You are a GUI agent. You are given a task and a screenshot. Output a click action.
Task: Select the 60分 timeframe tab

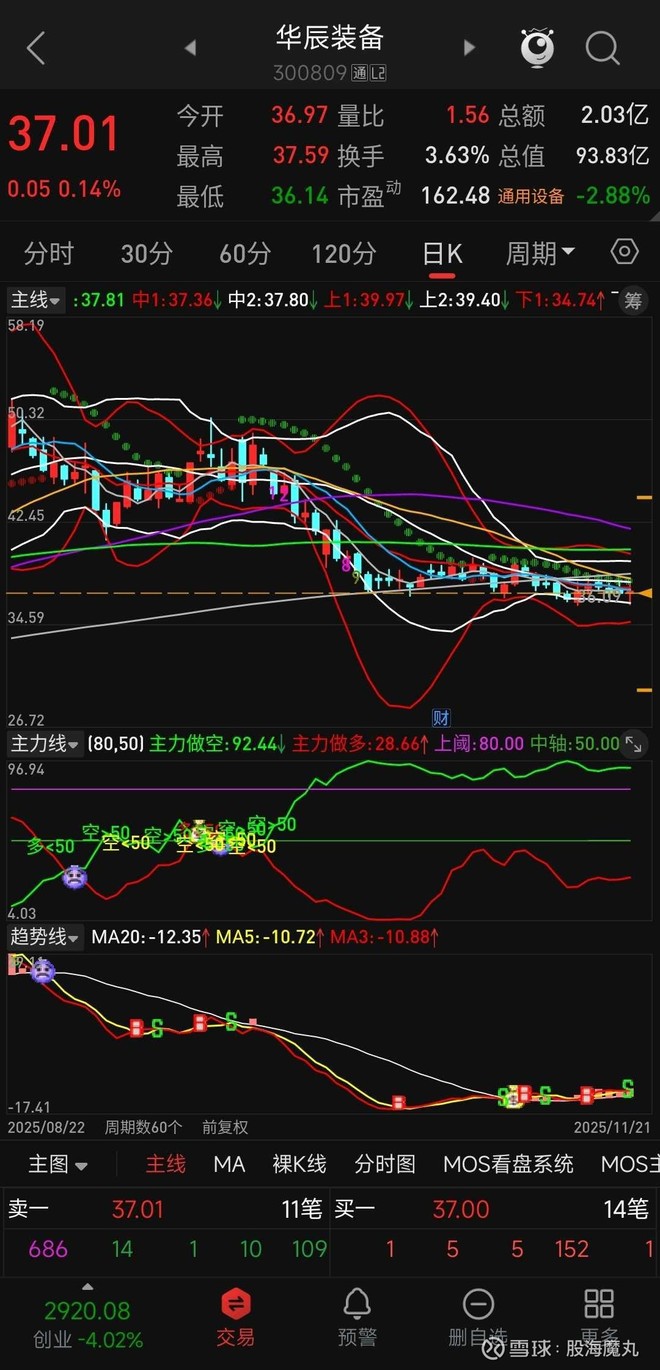coord(244,253)
